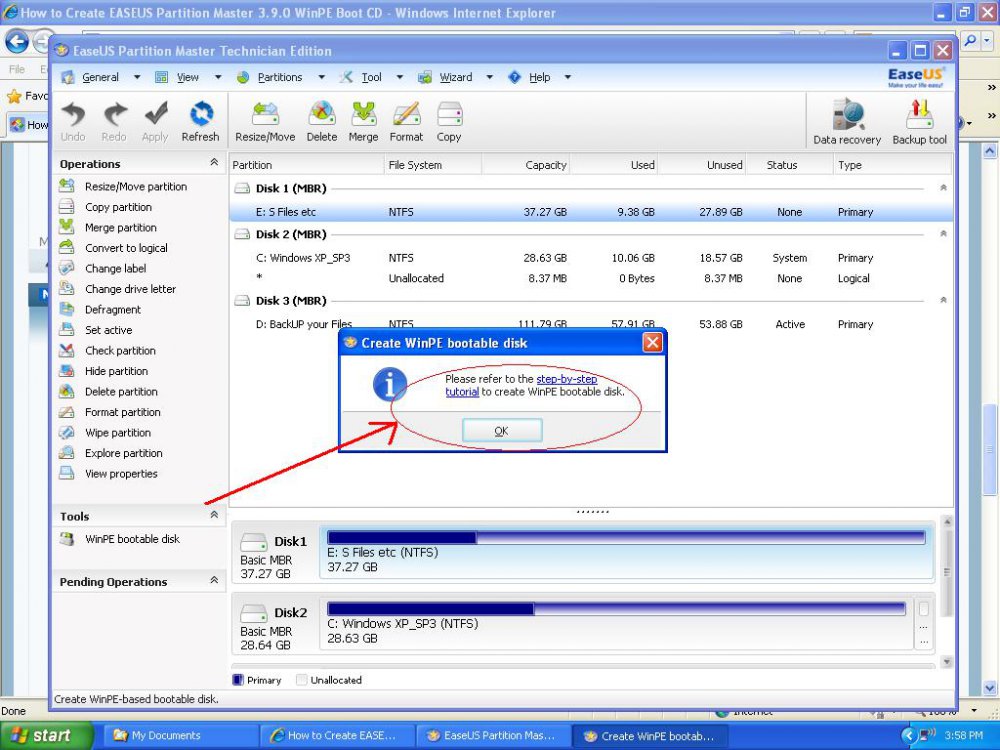Click the Unallocated legend color swatch
The width and height of the screenshot is (1000, 750).
(x=302, y=680)
